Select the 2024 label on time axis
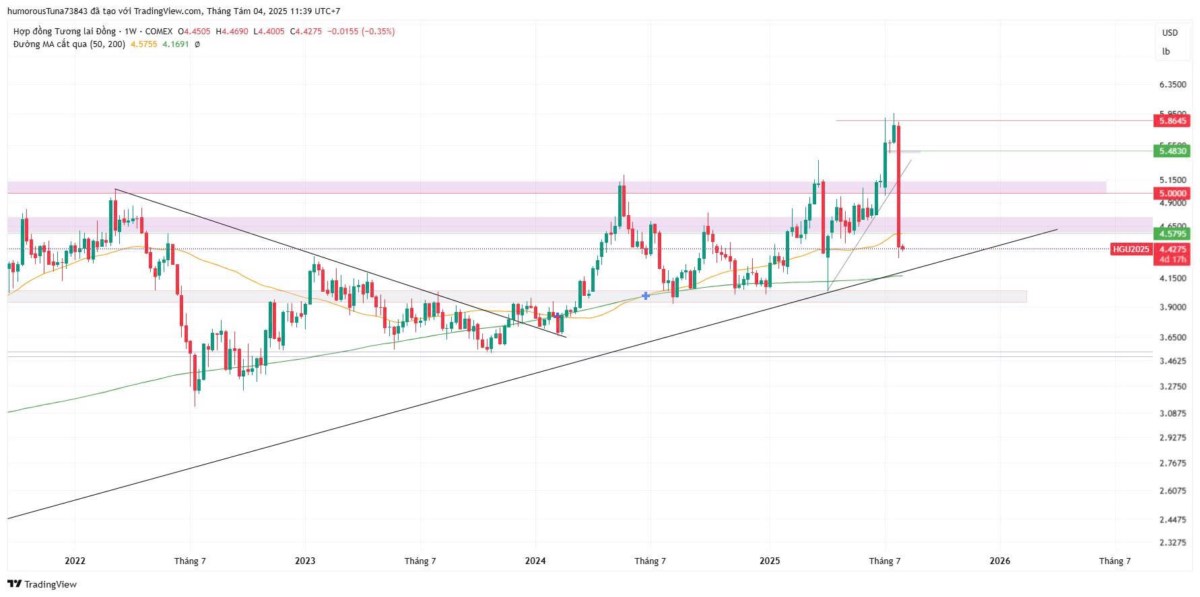Viewport: 1200px width, 597px height. (535, 562)
